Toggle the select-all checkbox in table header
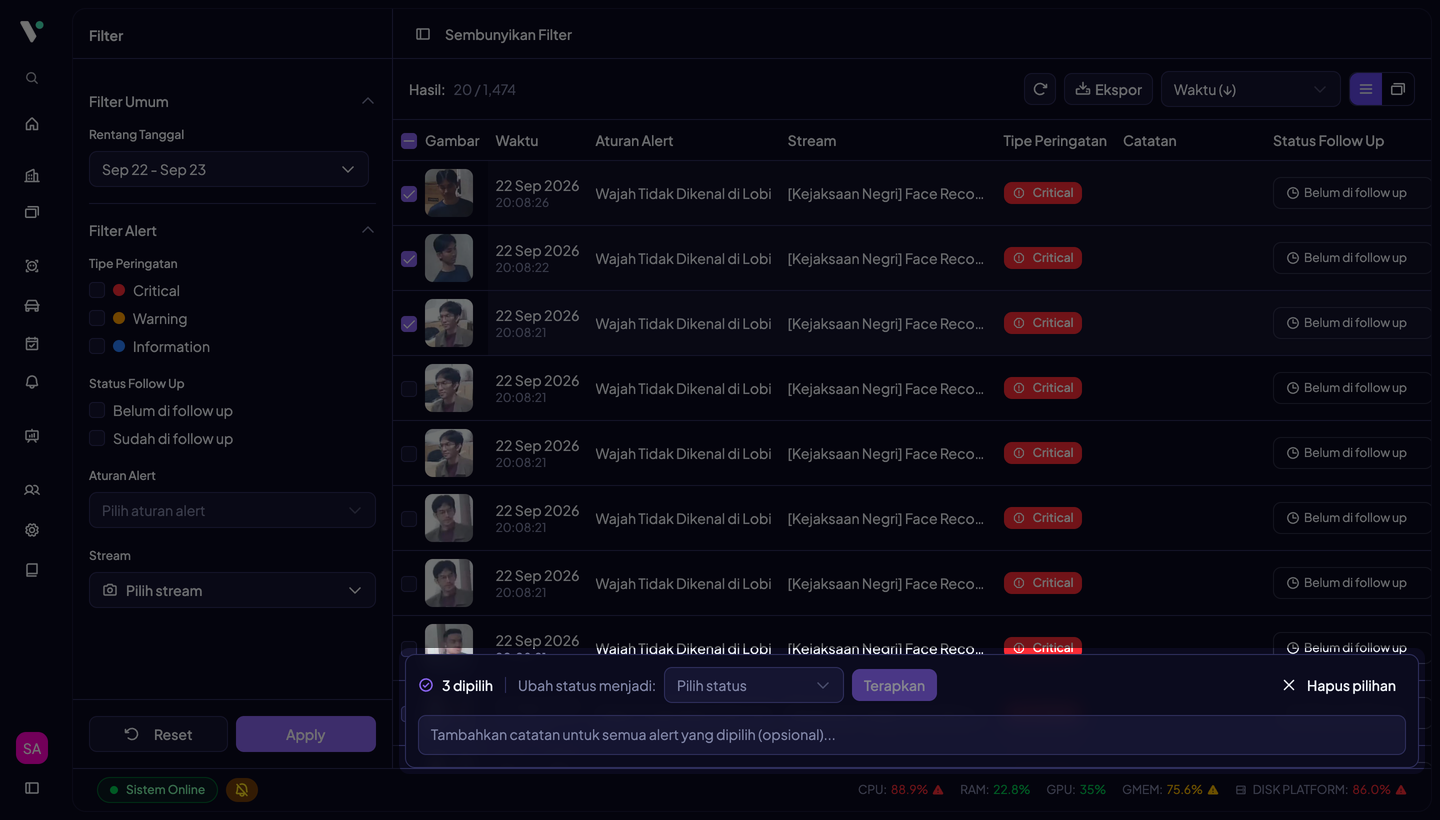The height and width of the screenshot is (820, 1440). (409, 141)
